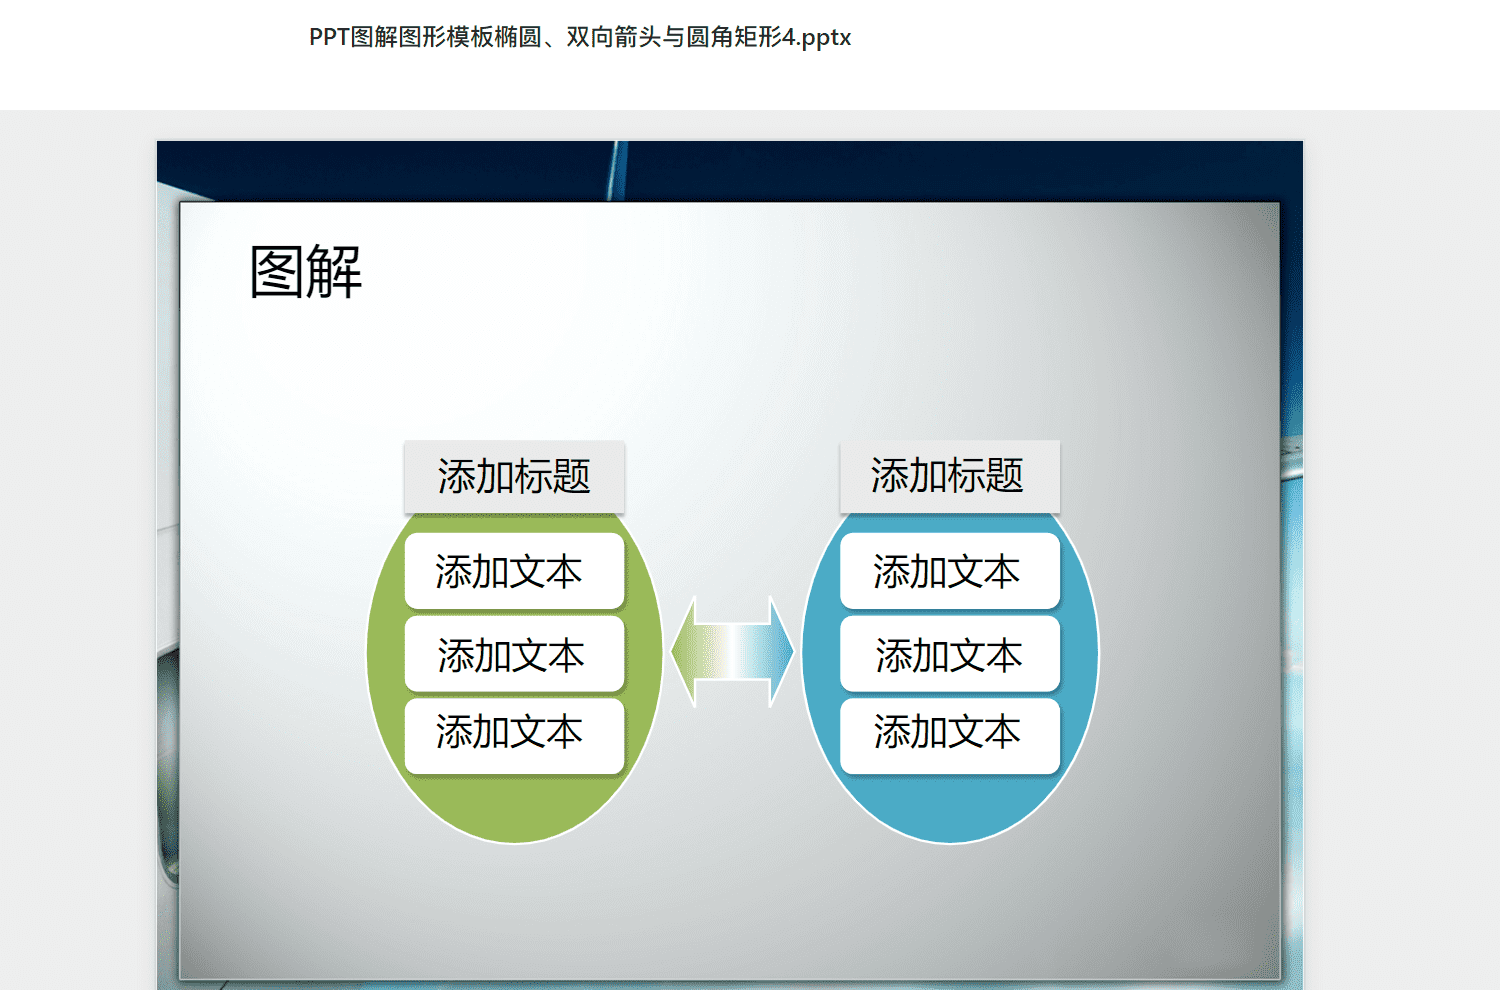
Task: Select the middle 添加文本 box in the blue ellipse
Action: click(x=949, y=654)
